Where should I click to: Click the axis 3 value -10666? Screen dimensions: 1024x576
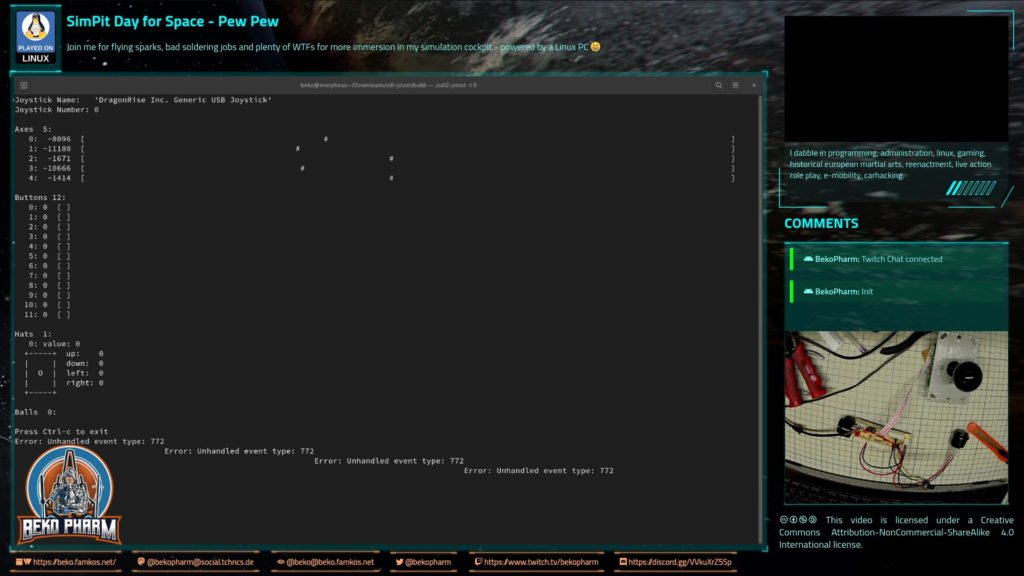pos(57,168)
